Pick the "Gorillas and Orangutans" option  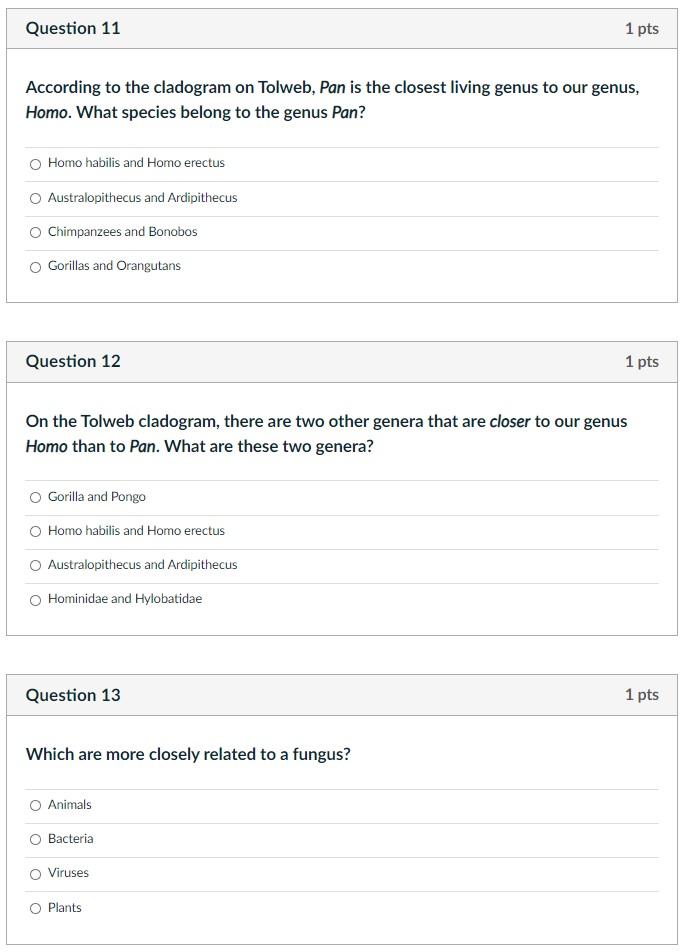(x=35, y=267)
